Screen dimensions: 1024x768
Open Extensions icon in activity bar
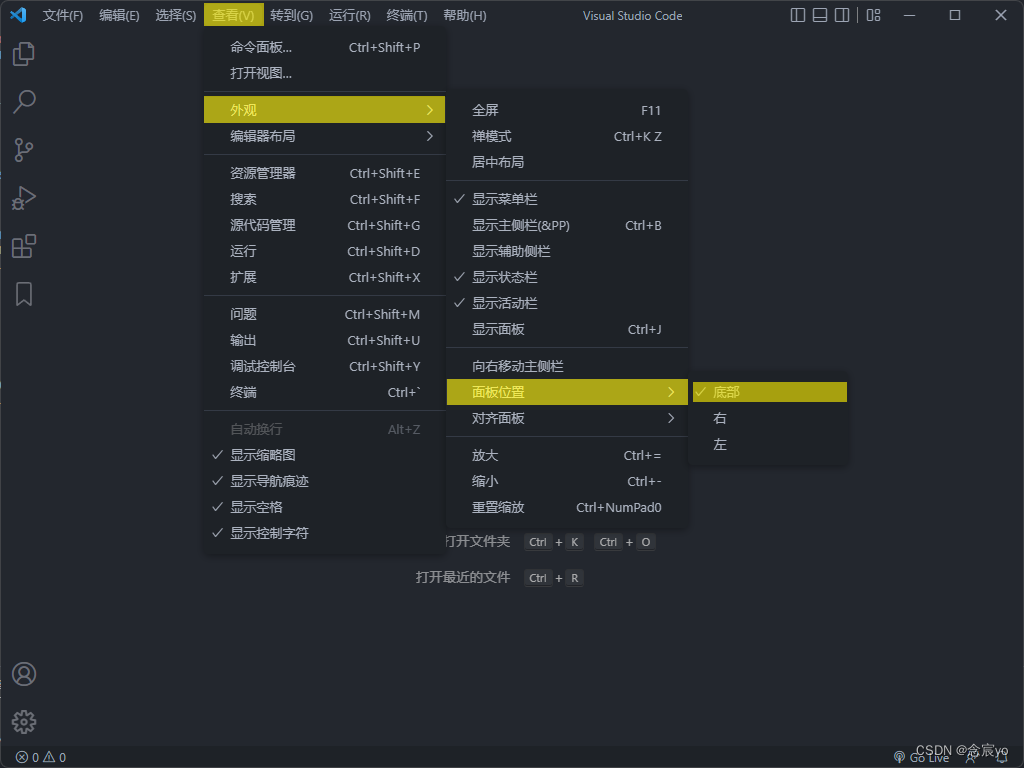[x=24, y=246]
